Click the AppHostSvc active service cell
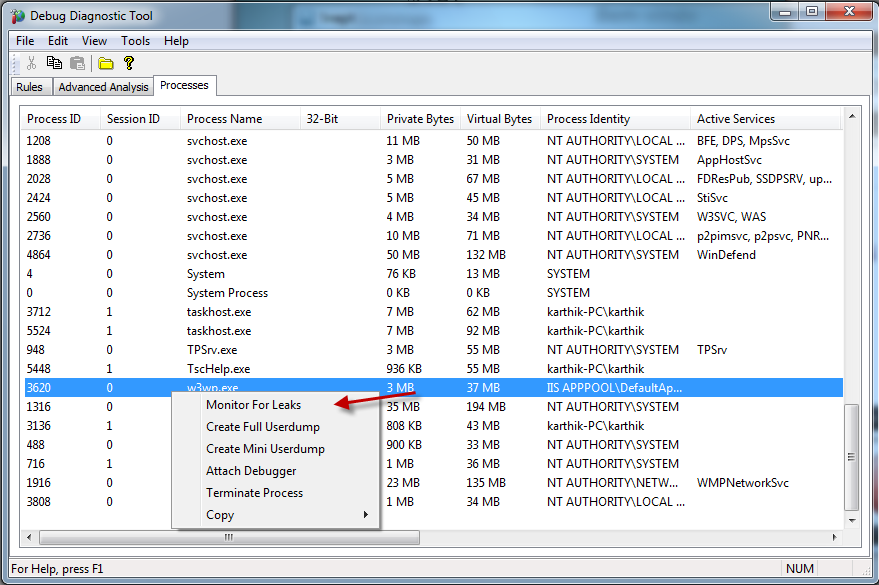Image resolution: width=879 pixels, height=585 pixels. pyautogui.click(x=729, y=160)
